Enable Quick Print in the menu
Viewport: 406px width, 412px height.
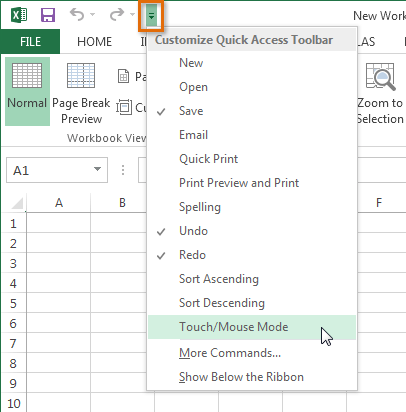pos(252,159)
